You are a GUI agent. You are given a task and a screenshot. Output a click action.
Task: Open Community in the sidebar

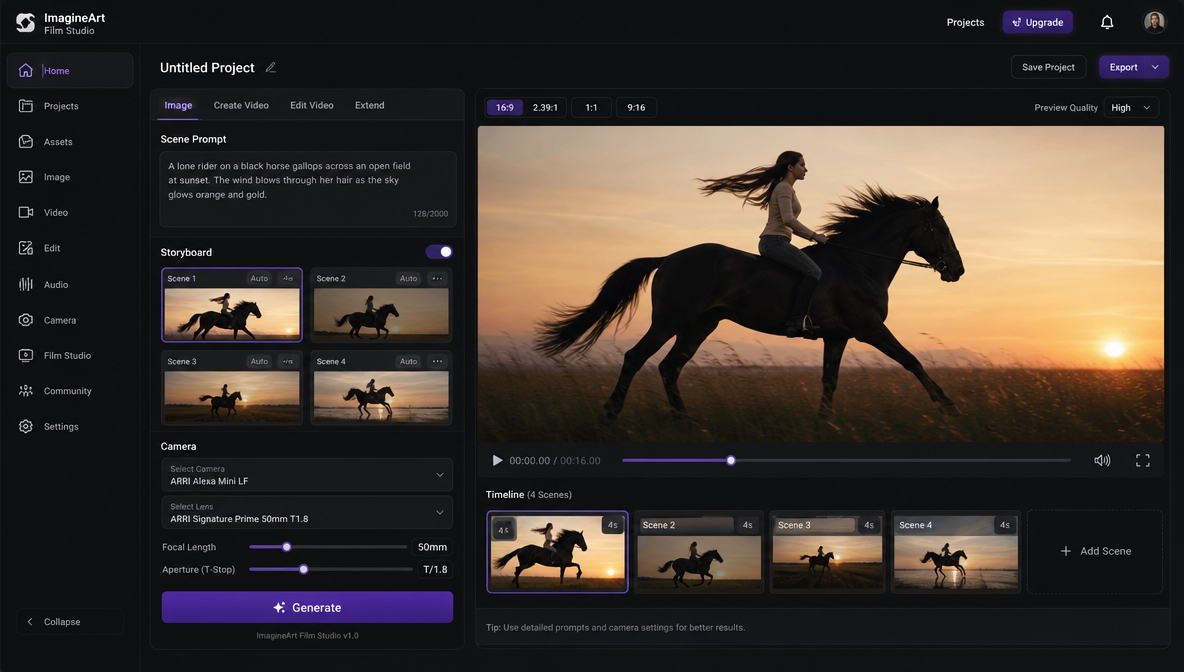69,391
